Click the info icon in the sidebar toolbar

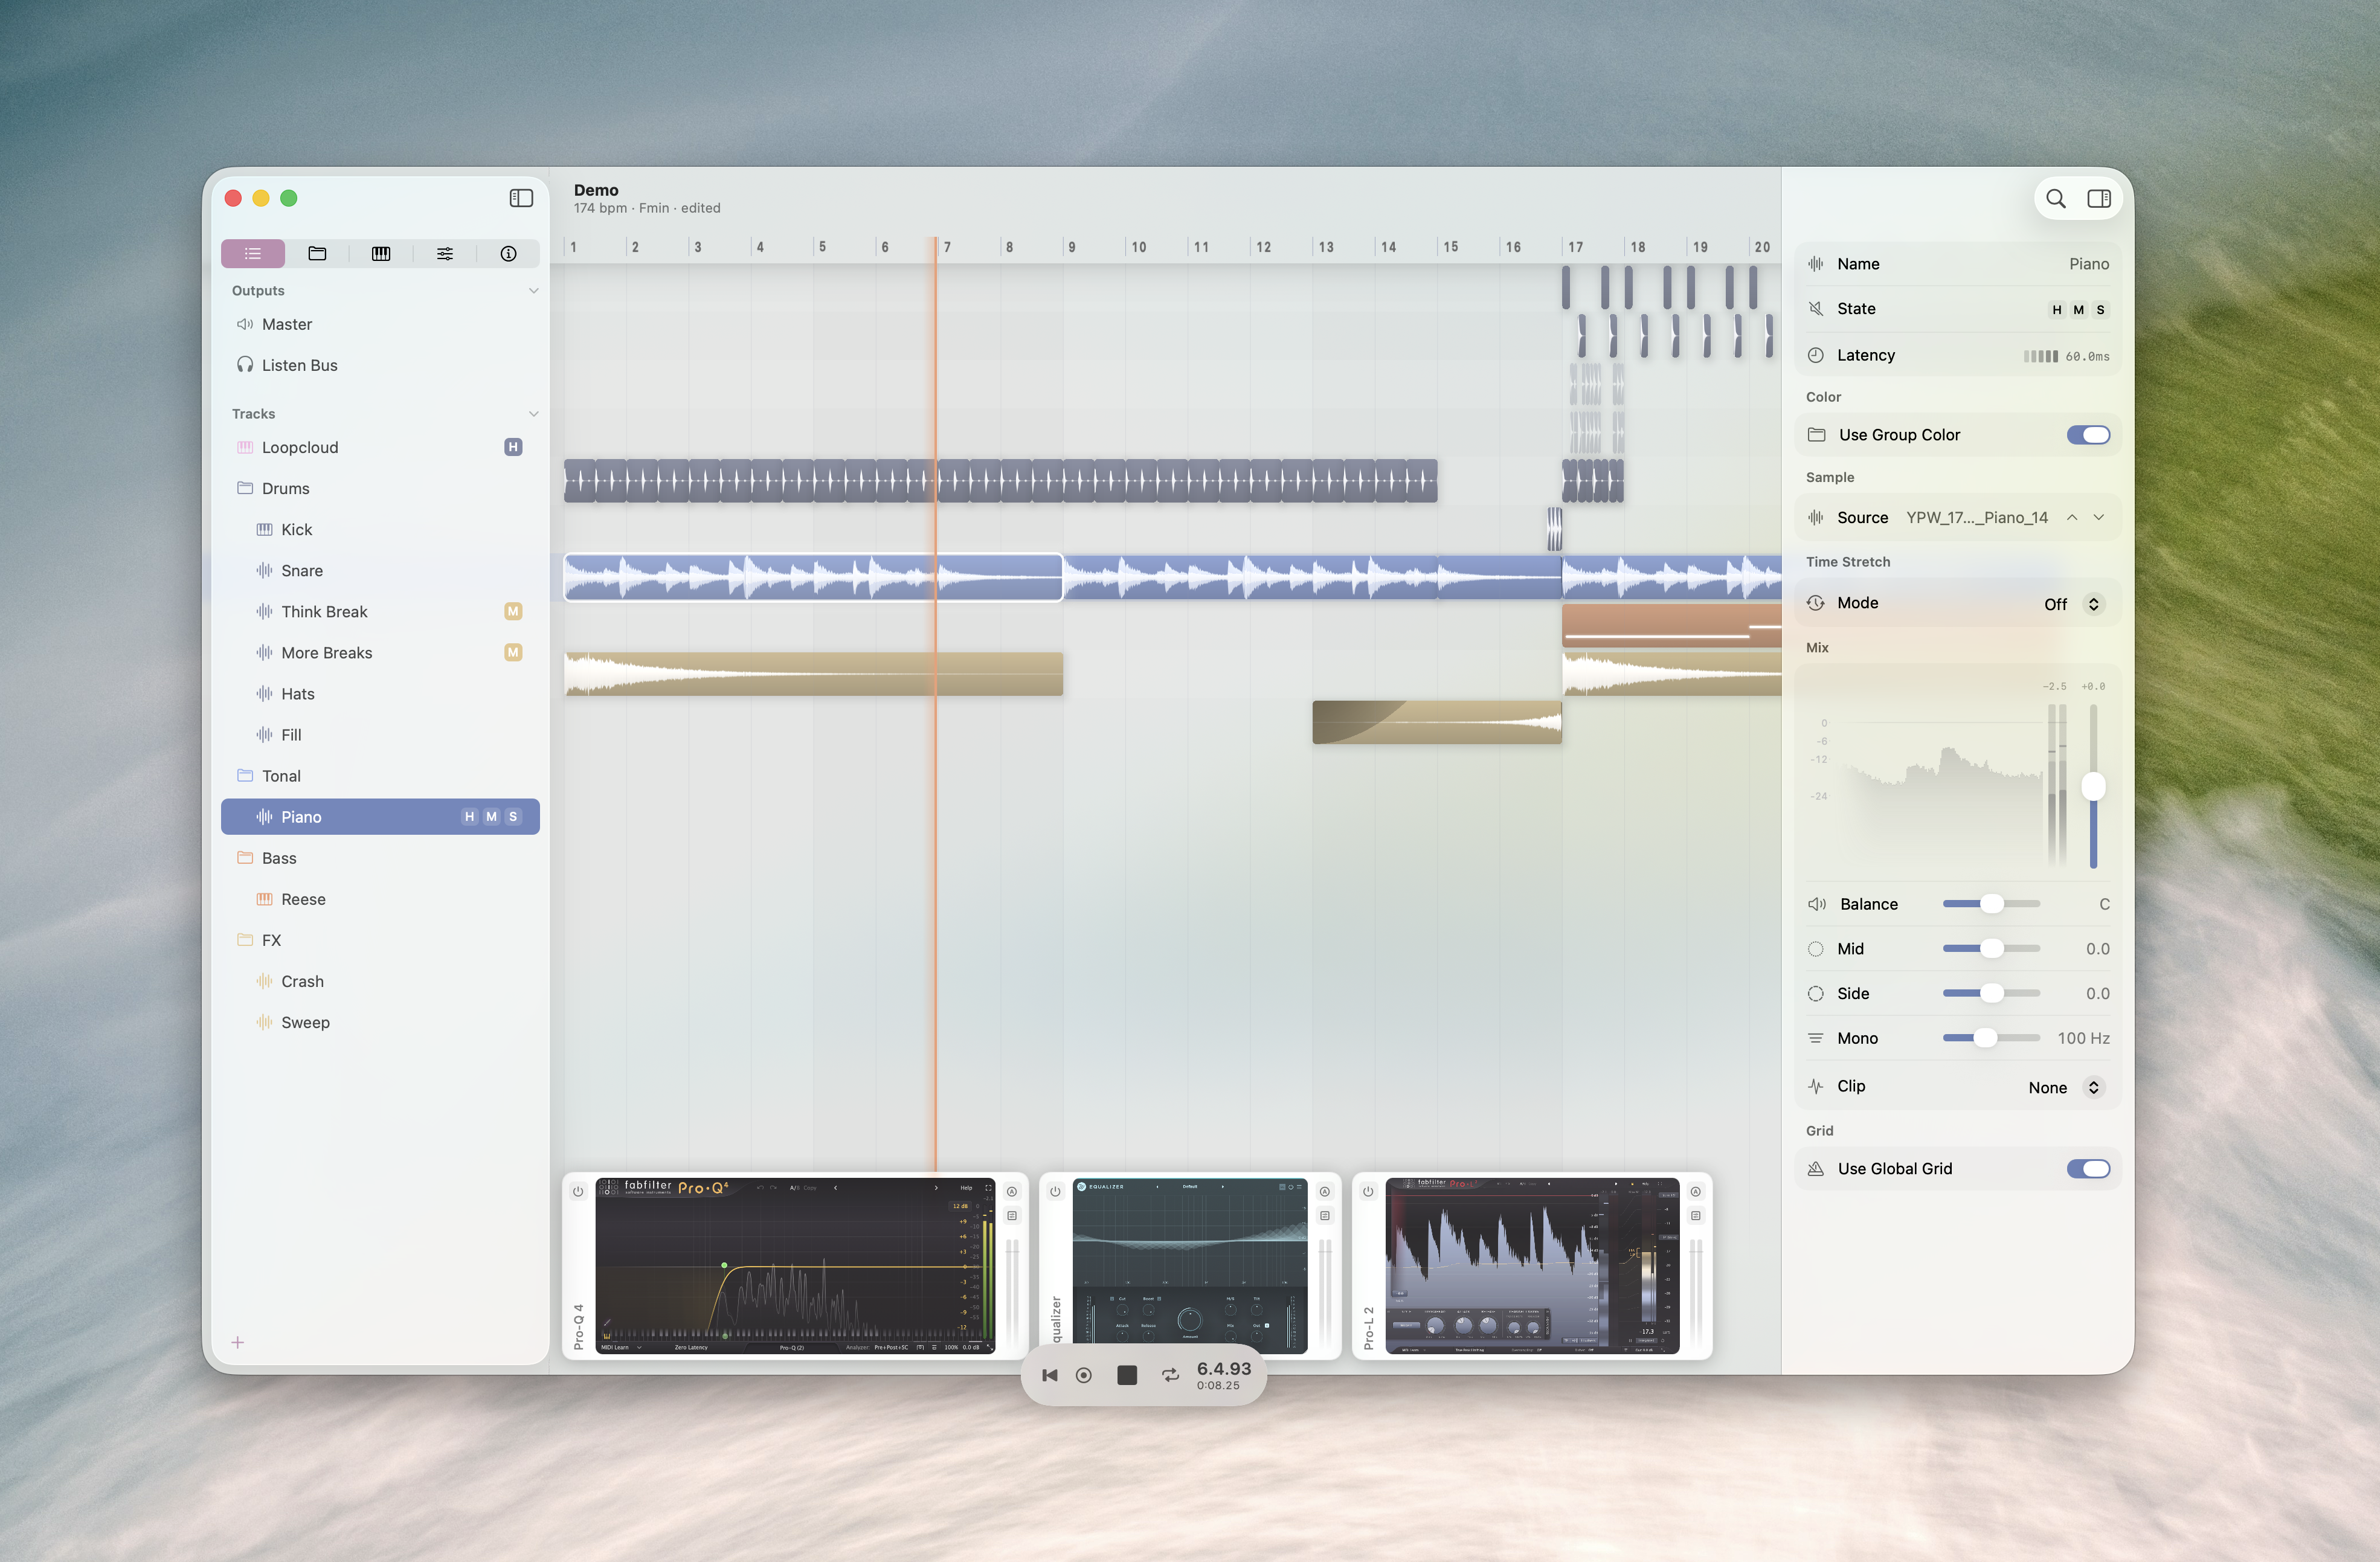[509, 253]
